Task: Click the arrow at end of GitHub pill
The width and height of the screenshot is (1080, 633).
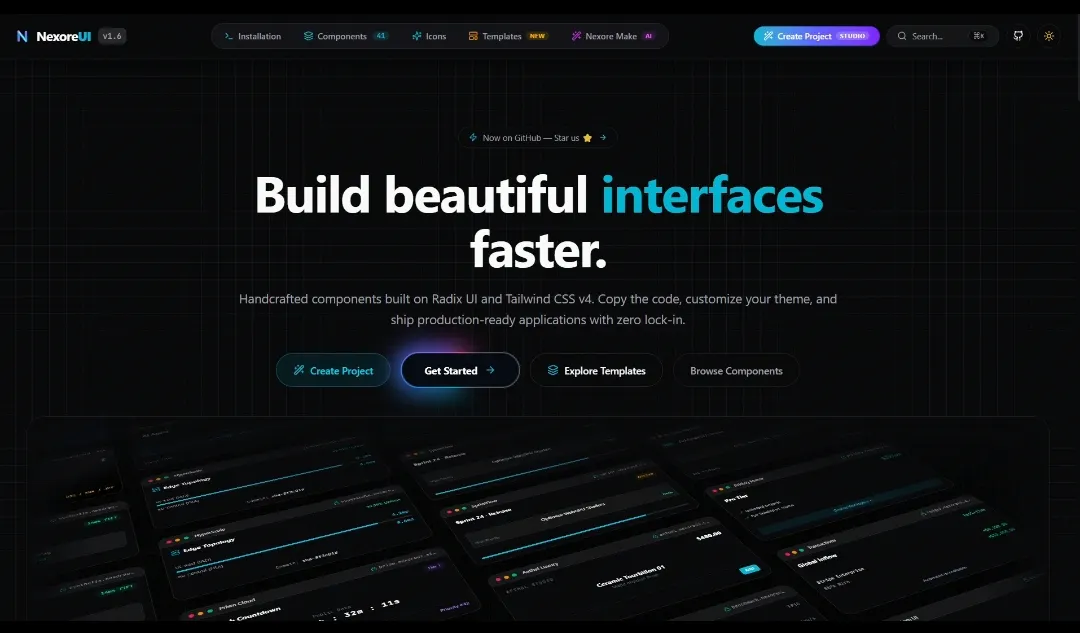Action: tap(603, 137)
